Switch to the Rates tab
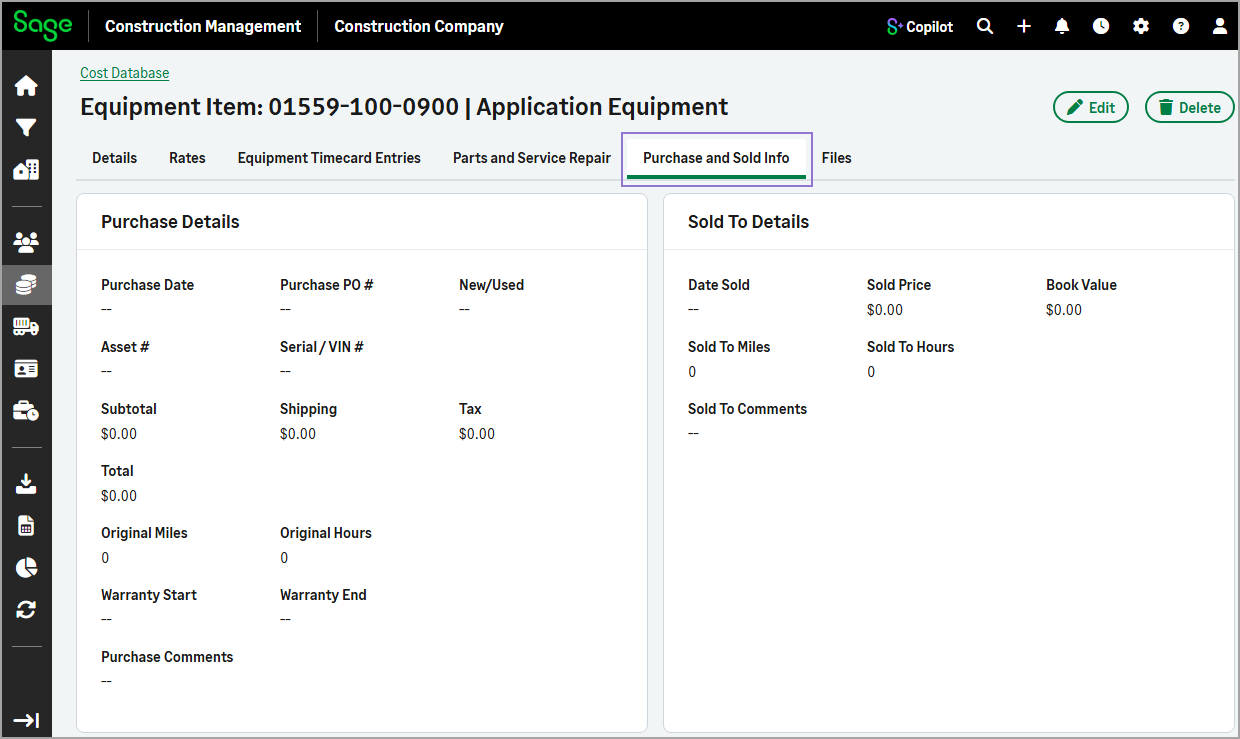Image resolution: width=1240 pixels, height=739 pixels. (x=187, y=158)
